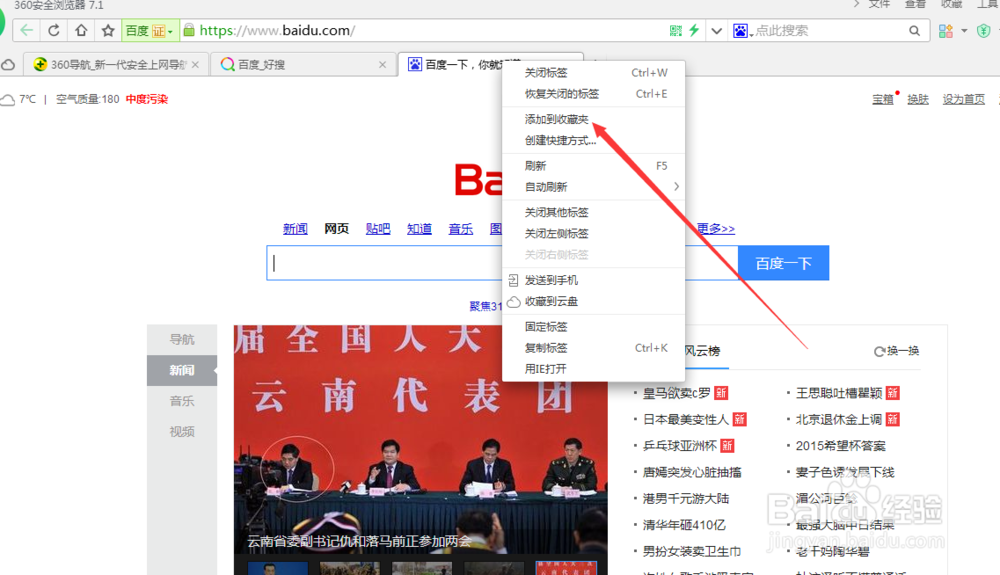Click the 点此搜索 search field
This screenshot has width=1000, height=575.
tap(829, 31)
